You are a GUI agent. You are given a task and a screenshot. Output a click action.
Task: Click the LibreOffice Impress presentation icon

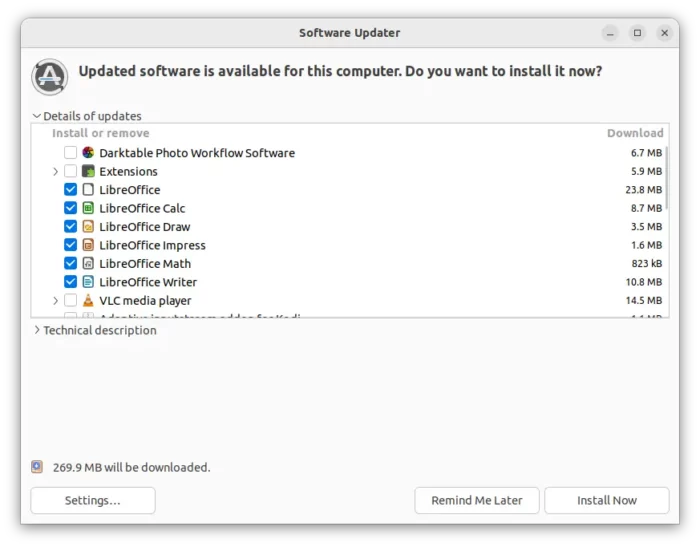pos(88,245)
